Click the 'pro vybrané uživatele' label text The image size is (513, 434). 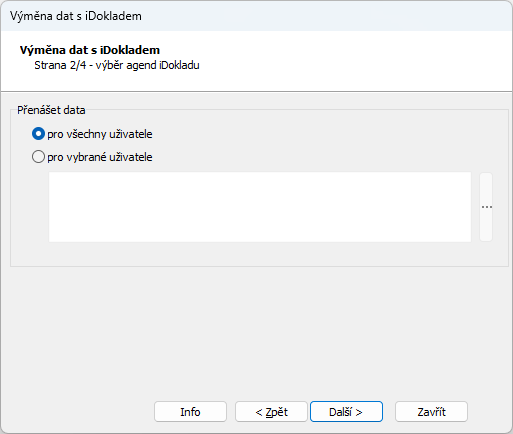(x=100, y=157)
